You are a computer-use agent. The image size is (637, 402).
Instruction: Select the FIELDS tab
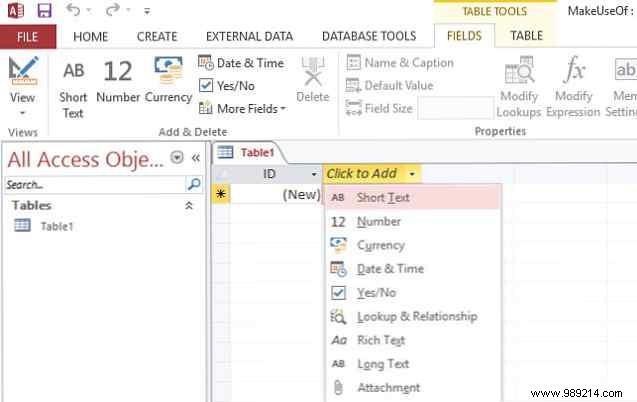pos(464,36)
